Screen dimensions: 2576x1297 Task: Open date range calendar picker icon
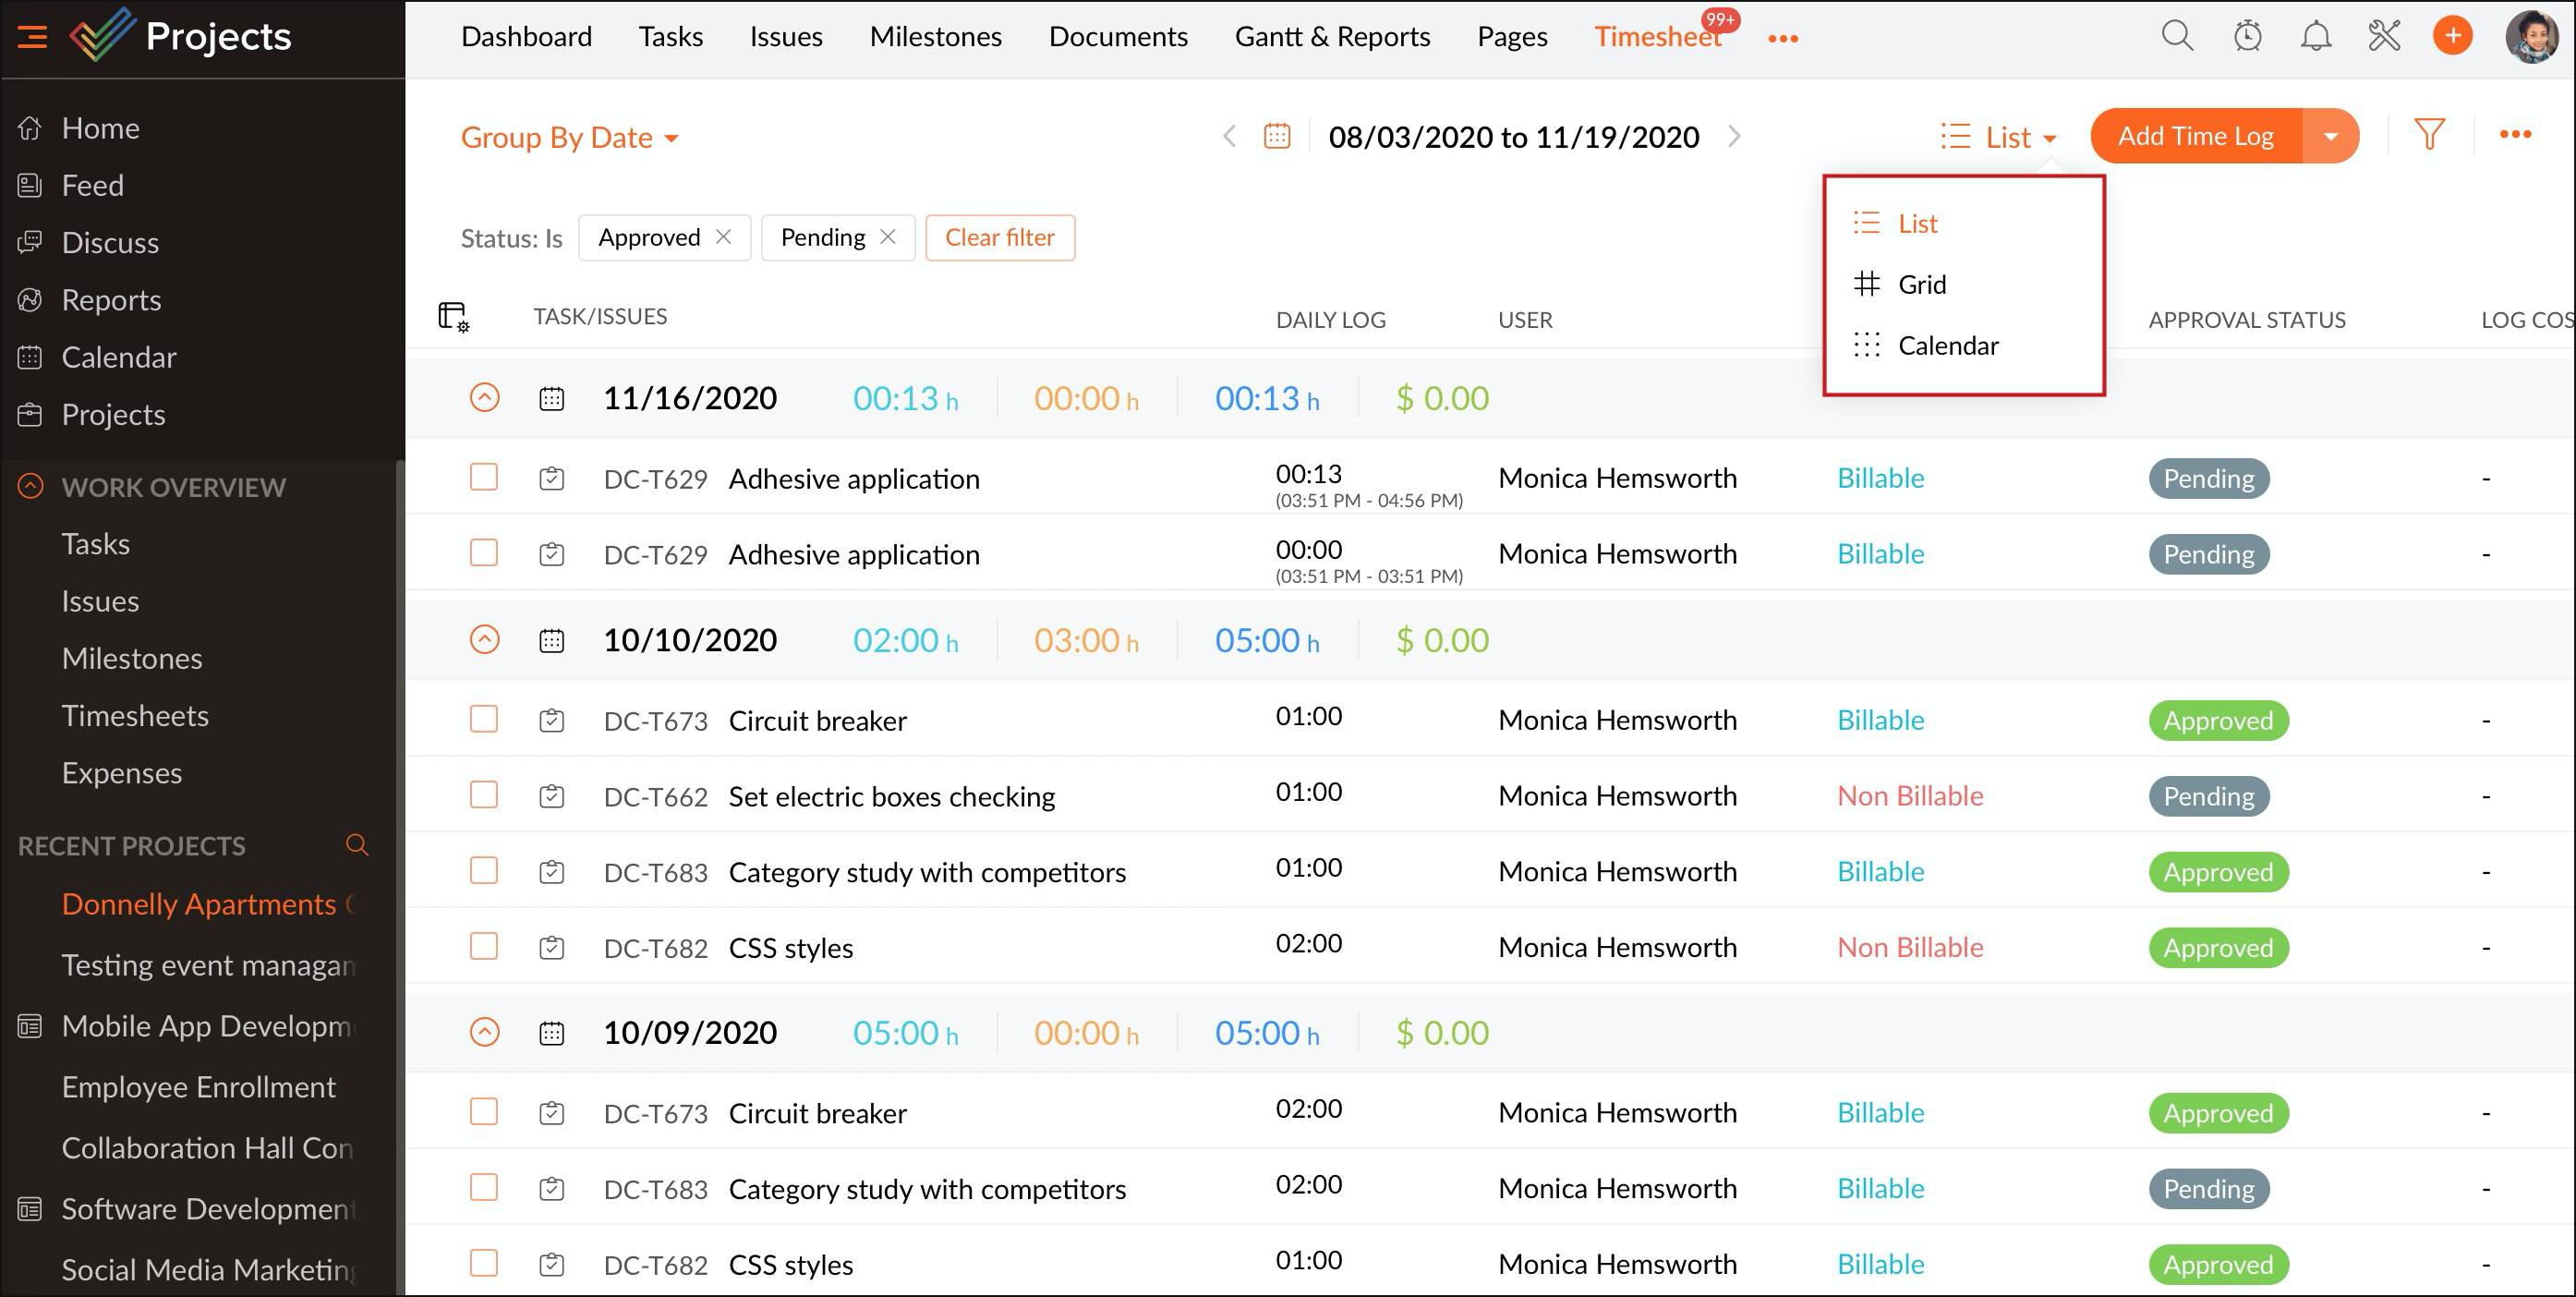point(1277,136)
